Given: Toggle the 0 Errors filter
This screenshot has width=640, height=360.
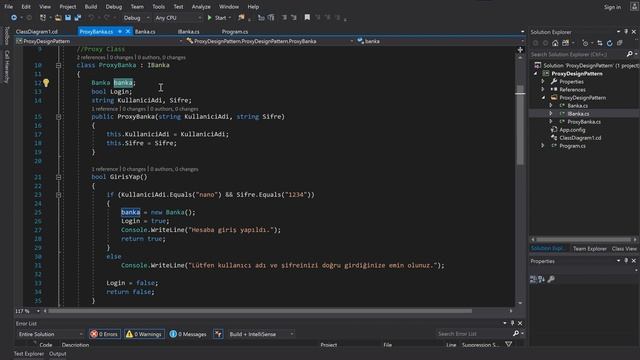Looking at the screenshot, I should pyautogui.click(x=104, y=334).
